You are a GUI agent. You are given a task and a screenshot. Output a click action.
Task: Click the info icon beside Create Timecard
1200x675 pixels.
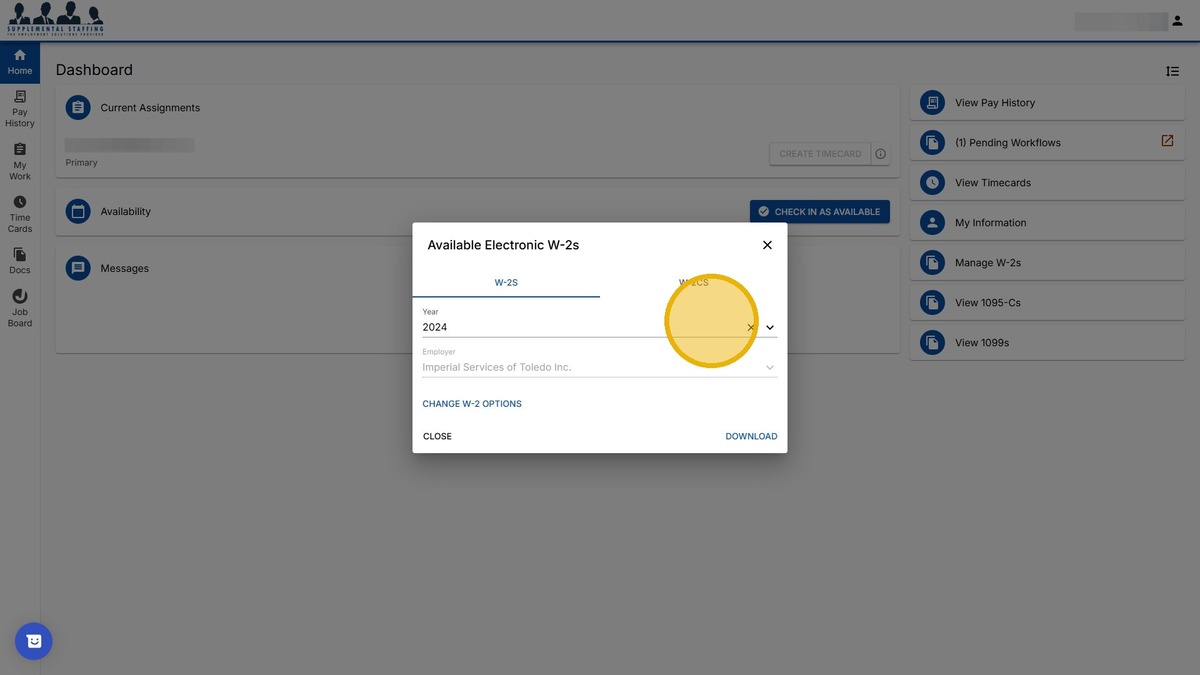click(880, 154)
